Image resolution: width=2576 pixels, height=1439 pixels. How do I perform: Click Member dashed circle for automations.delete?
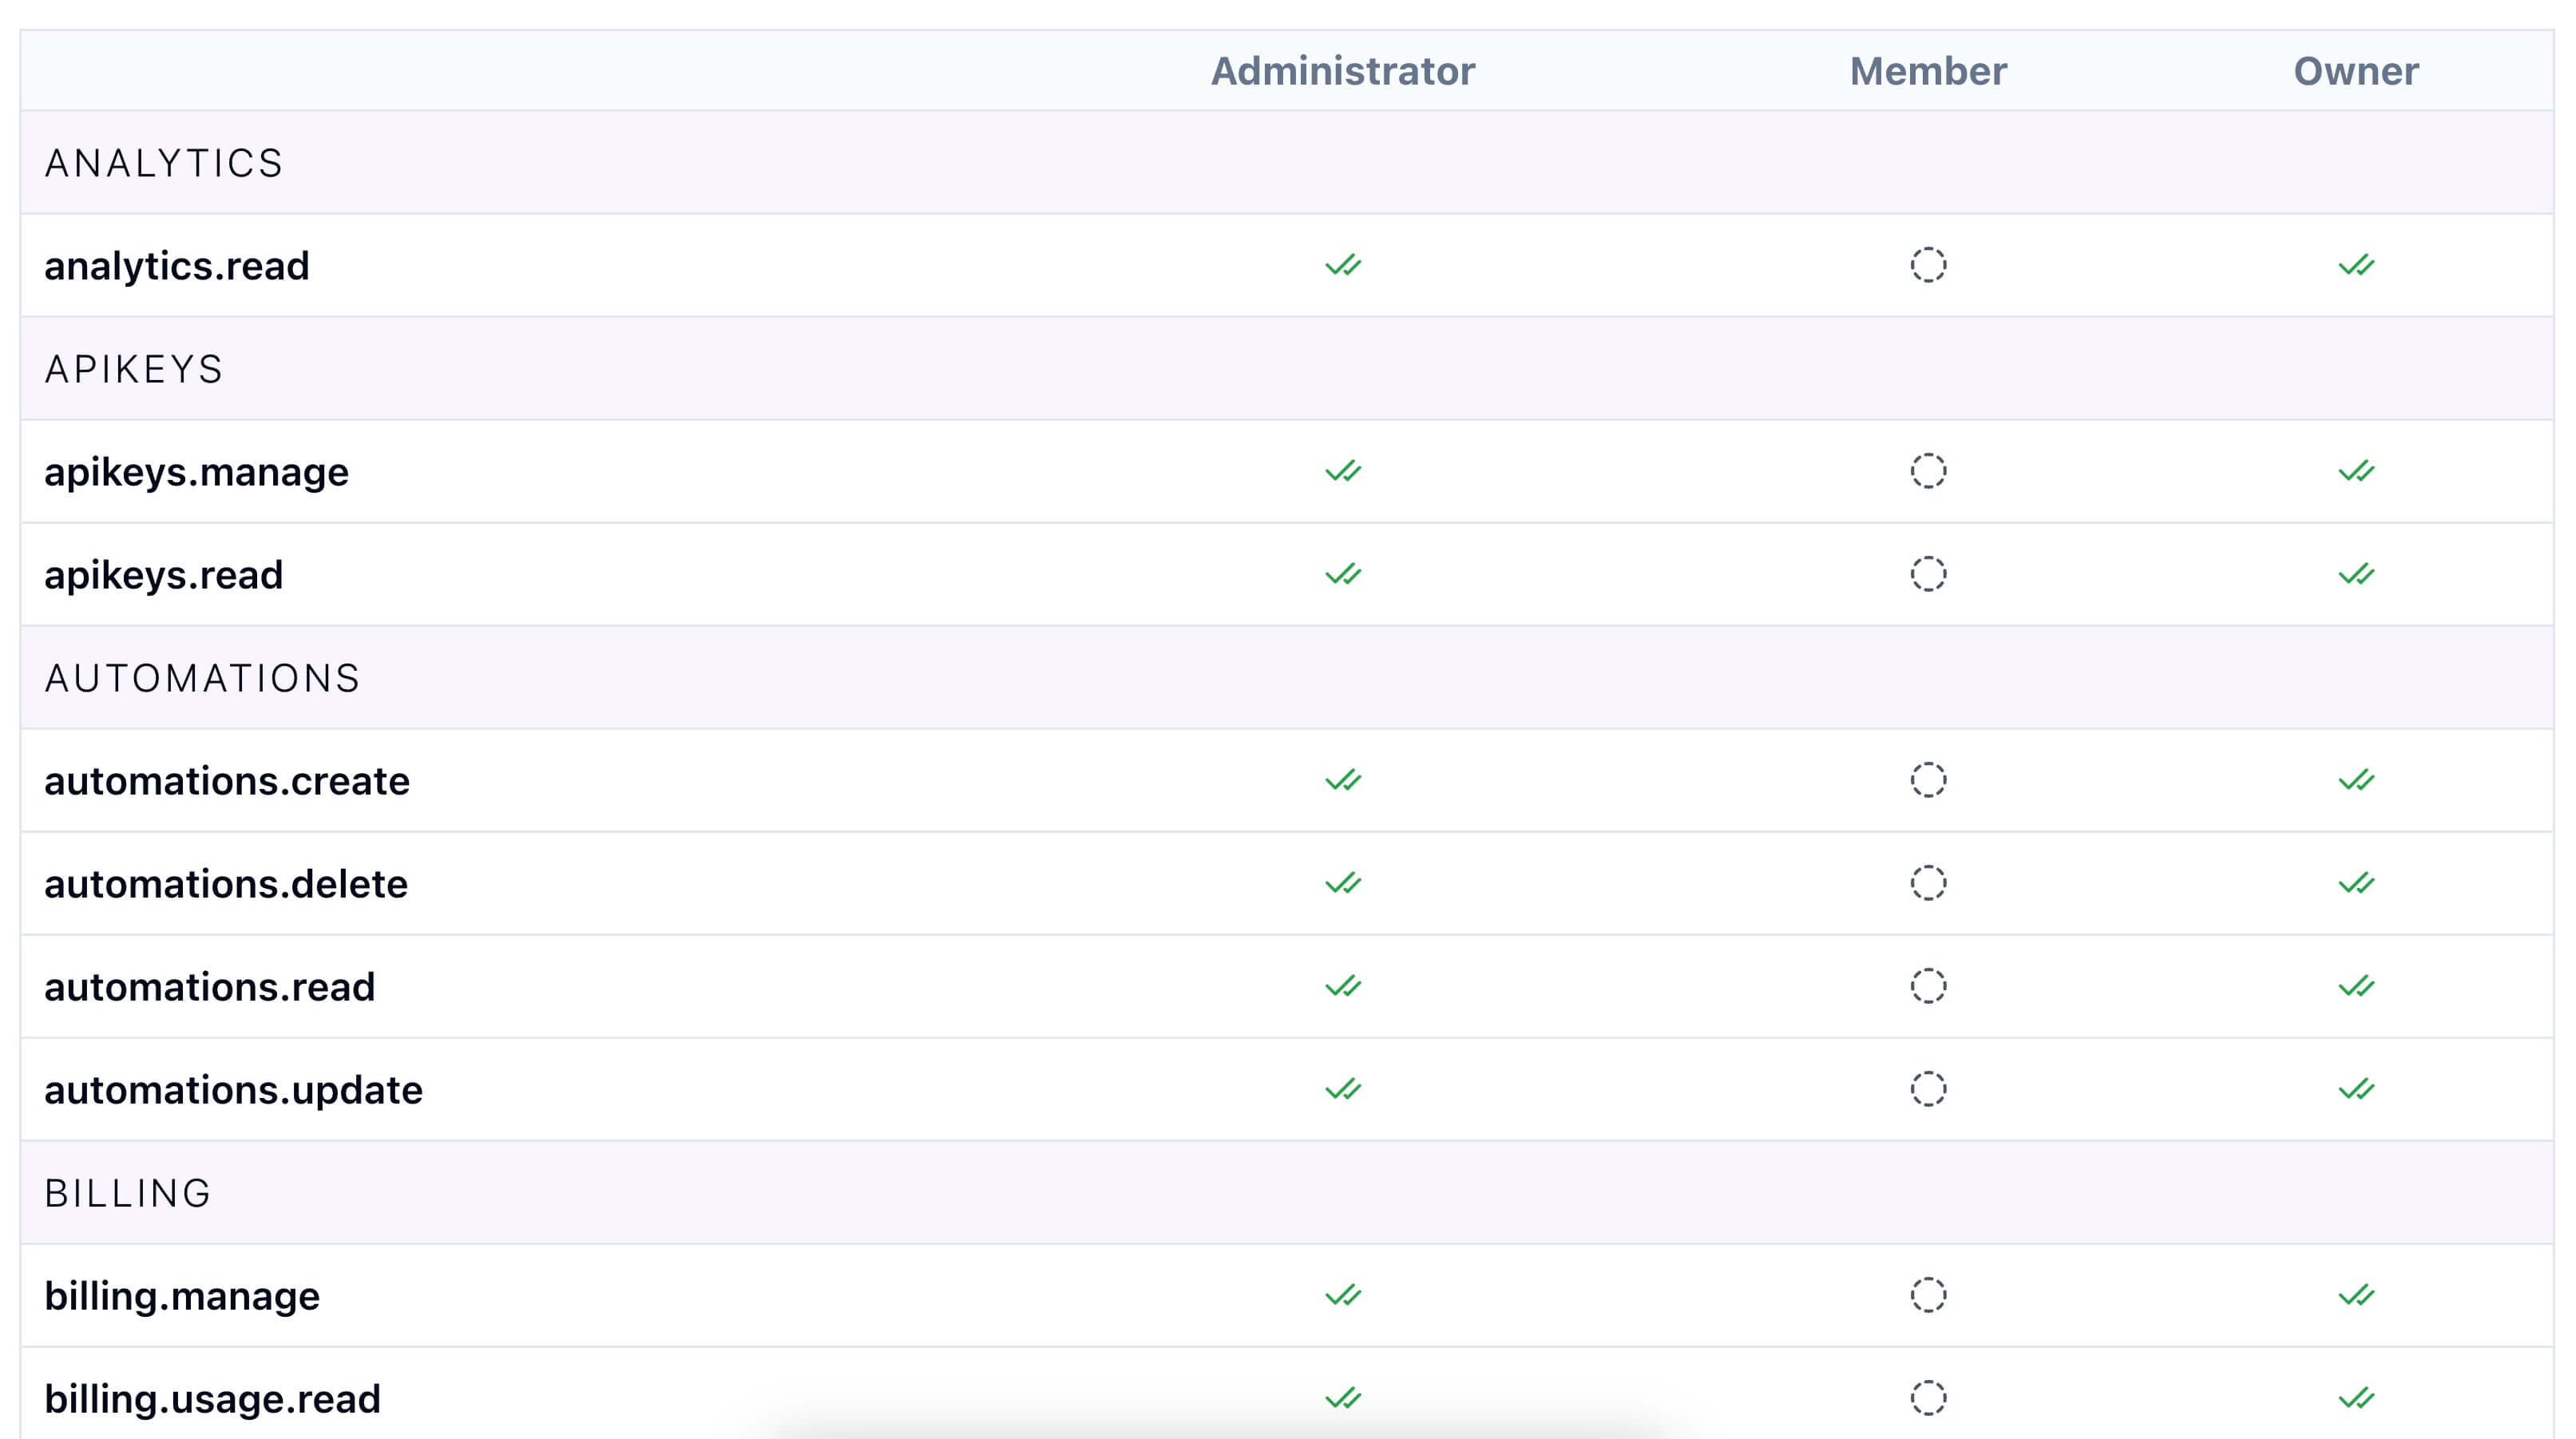click(1928, 883)
